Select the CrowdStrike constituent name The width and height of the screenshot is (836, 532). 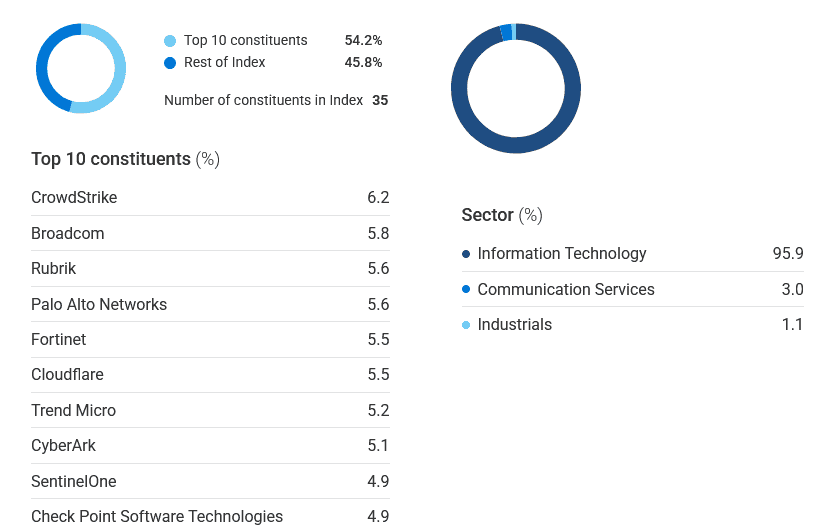(74, 198)
